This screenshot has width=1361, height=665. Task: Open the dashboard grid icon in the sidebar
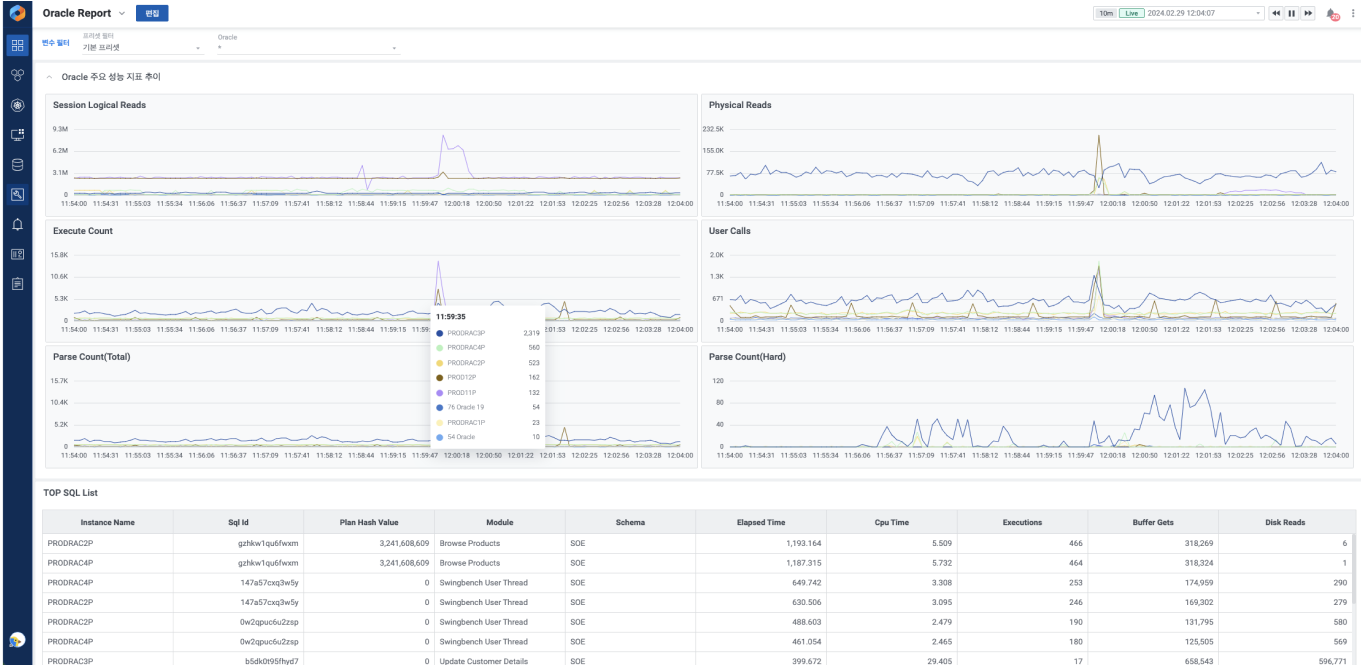tap(17, 45)
